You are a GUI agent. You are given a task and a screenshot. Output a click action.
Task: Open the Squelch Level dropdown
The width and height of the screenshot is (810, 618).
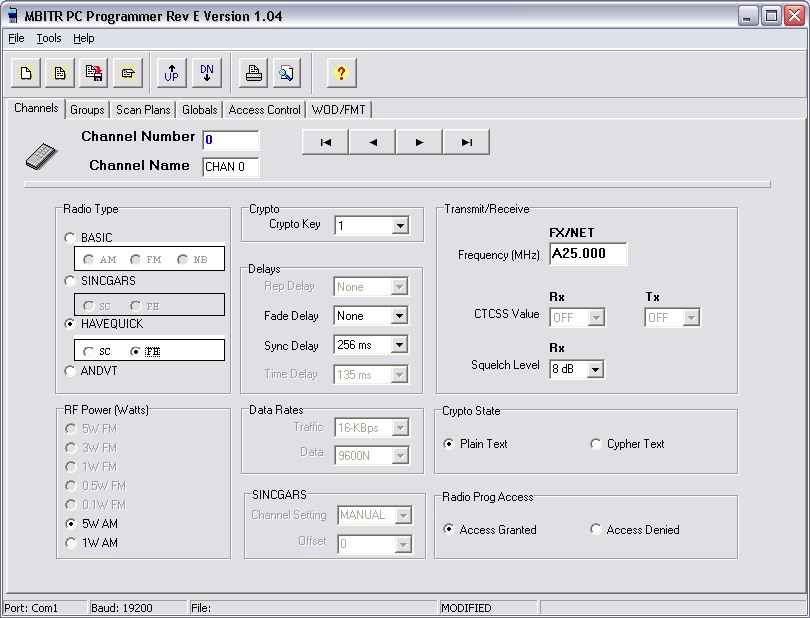(596, 370)
